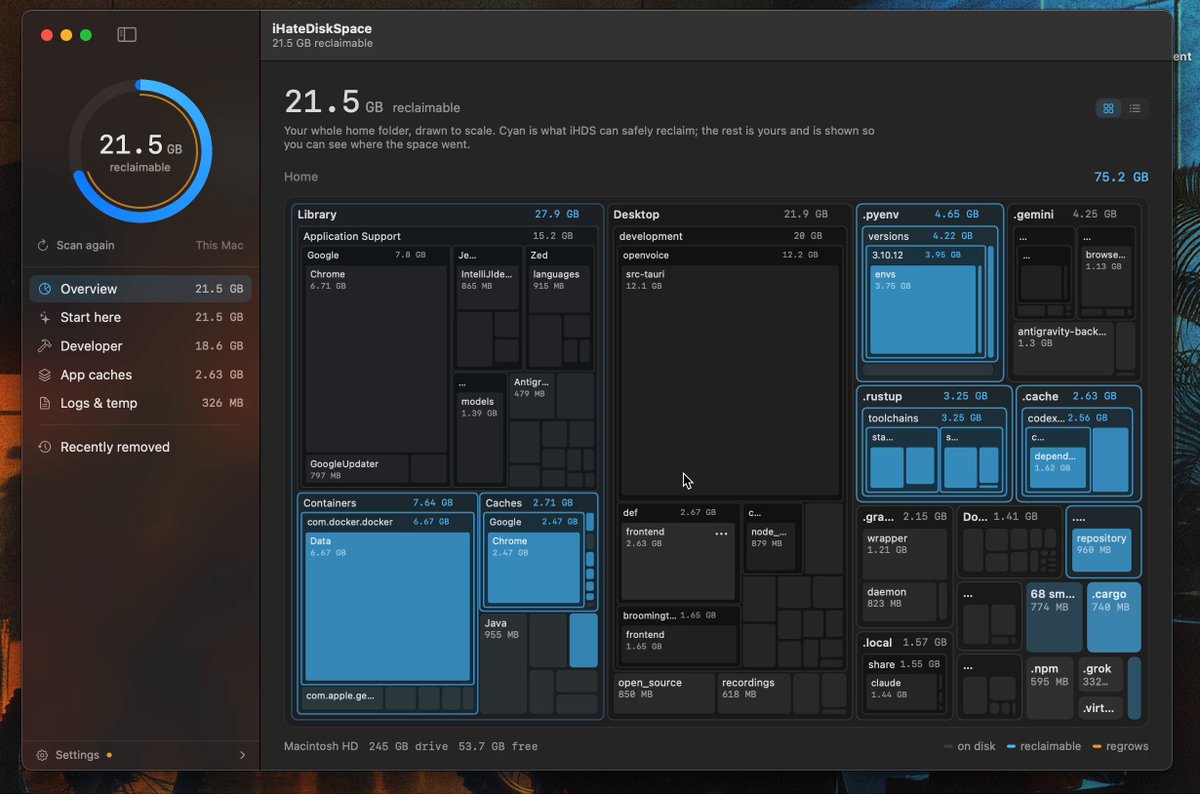Select the Docker Data 6.67 GB block
The width and height of the screenshot is (1200, 794).
tap(387, 607)
